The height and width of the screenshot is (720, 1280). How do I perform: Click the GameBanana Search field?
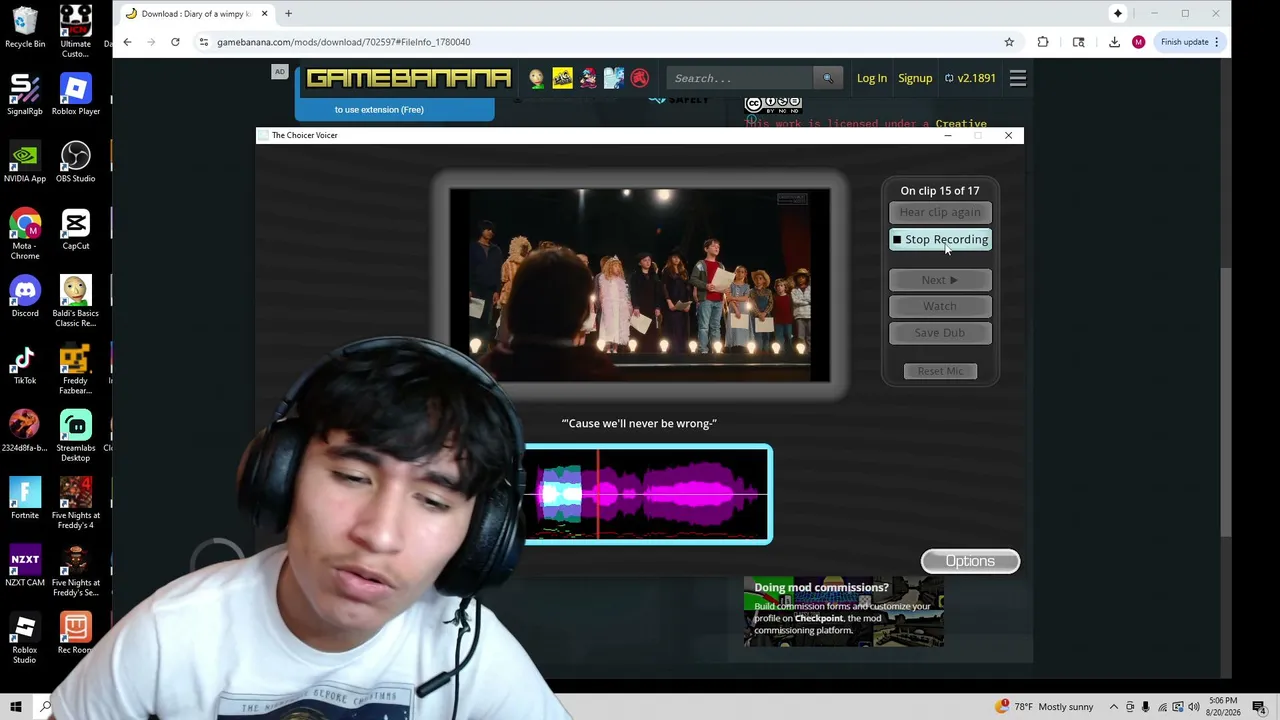coord(740,78)
